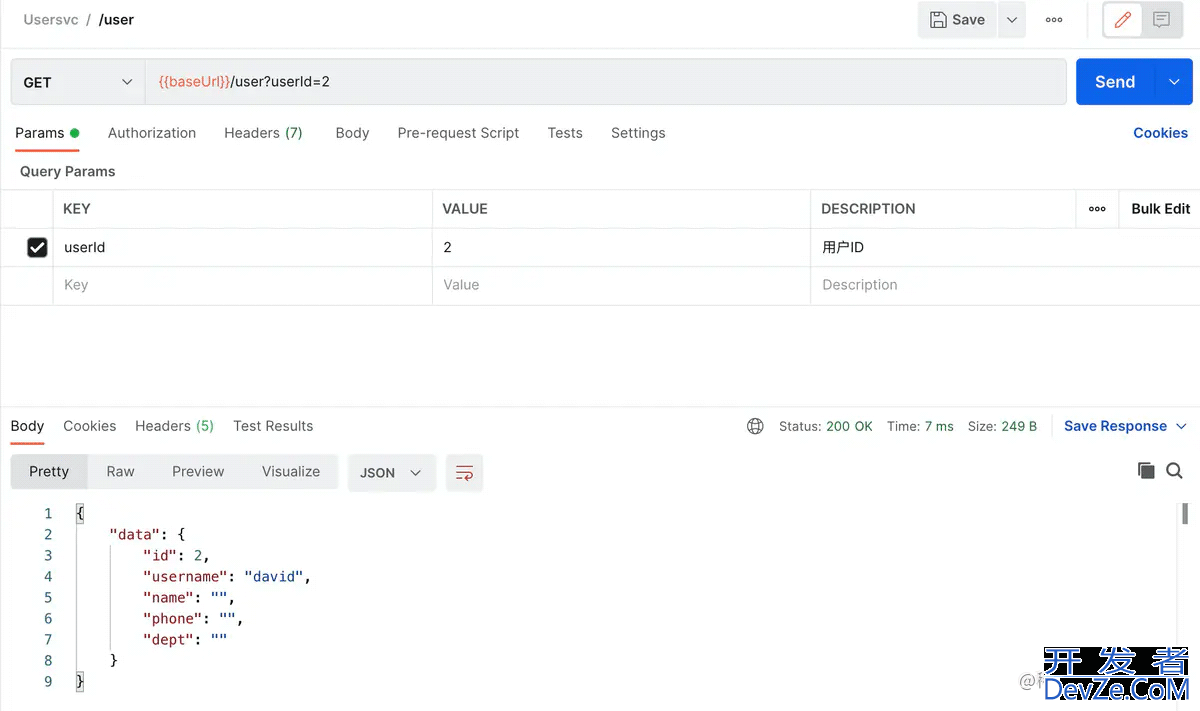Viewport: 1200px width, 711px height.
Task: Click the Save button
Action: click(957, 20)
